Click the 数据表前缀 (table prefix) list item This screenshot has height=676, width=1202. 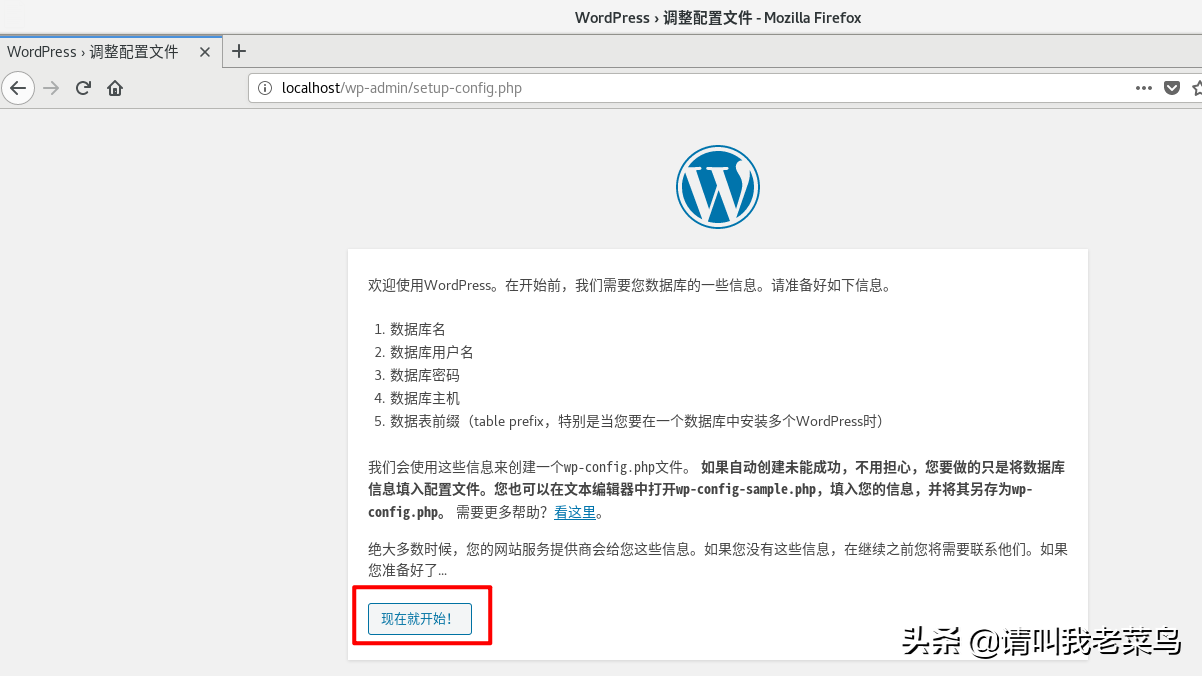click(x=637, y=421)
